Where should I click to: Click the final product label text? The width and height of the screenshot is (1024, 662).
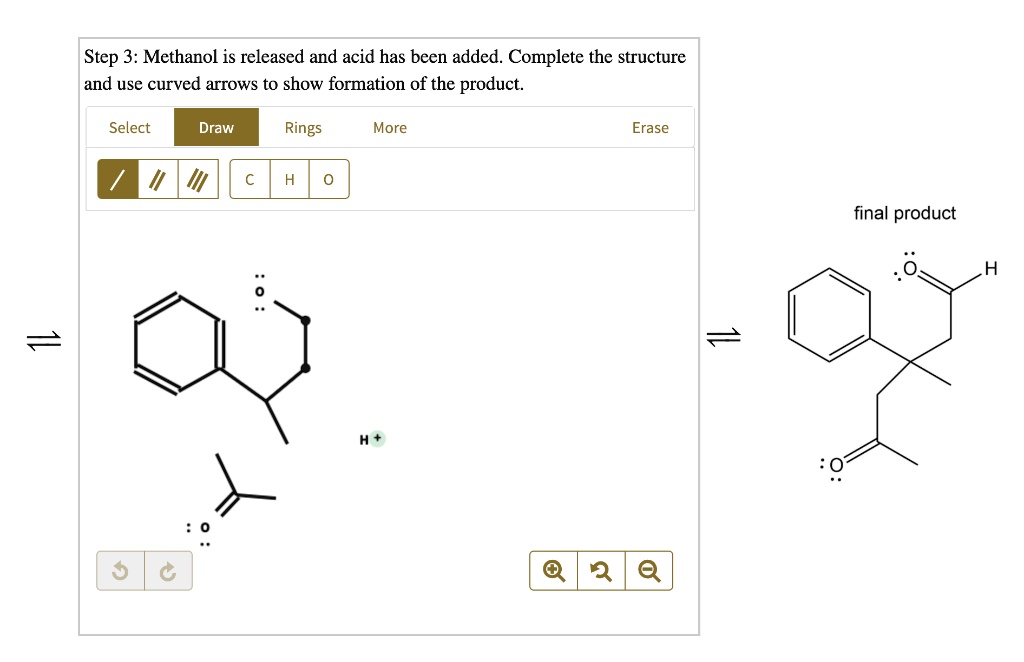[x=904, y=213]
